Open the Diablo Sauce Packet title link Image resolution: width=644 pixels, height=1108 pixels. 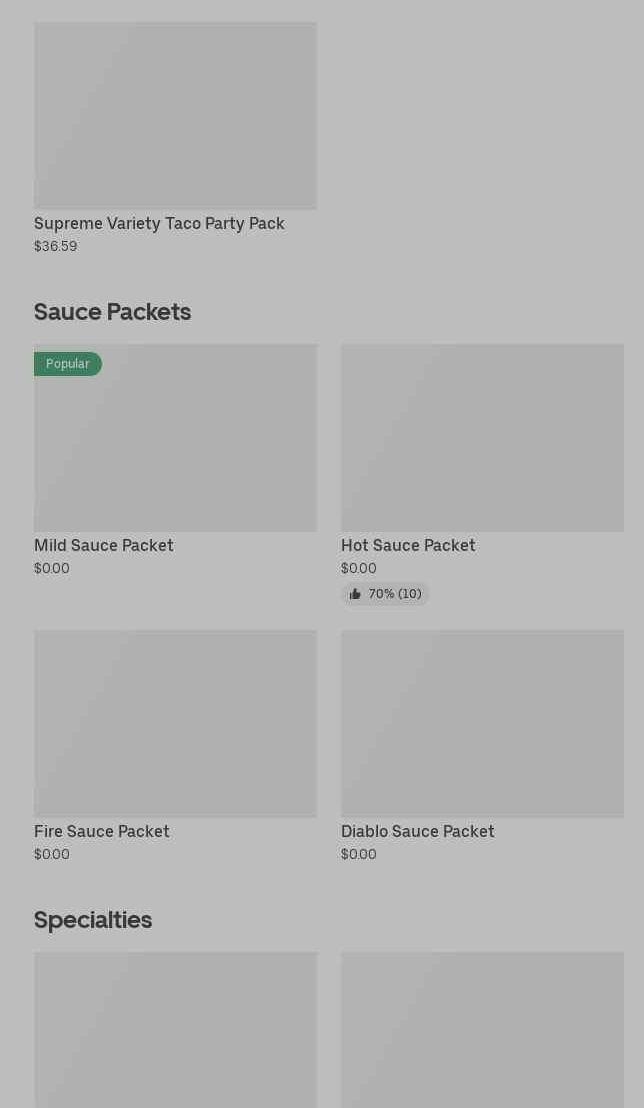[x=418, y=832]
